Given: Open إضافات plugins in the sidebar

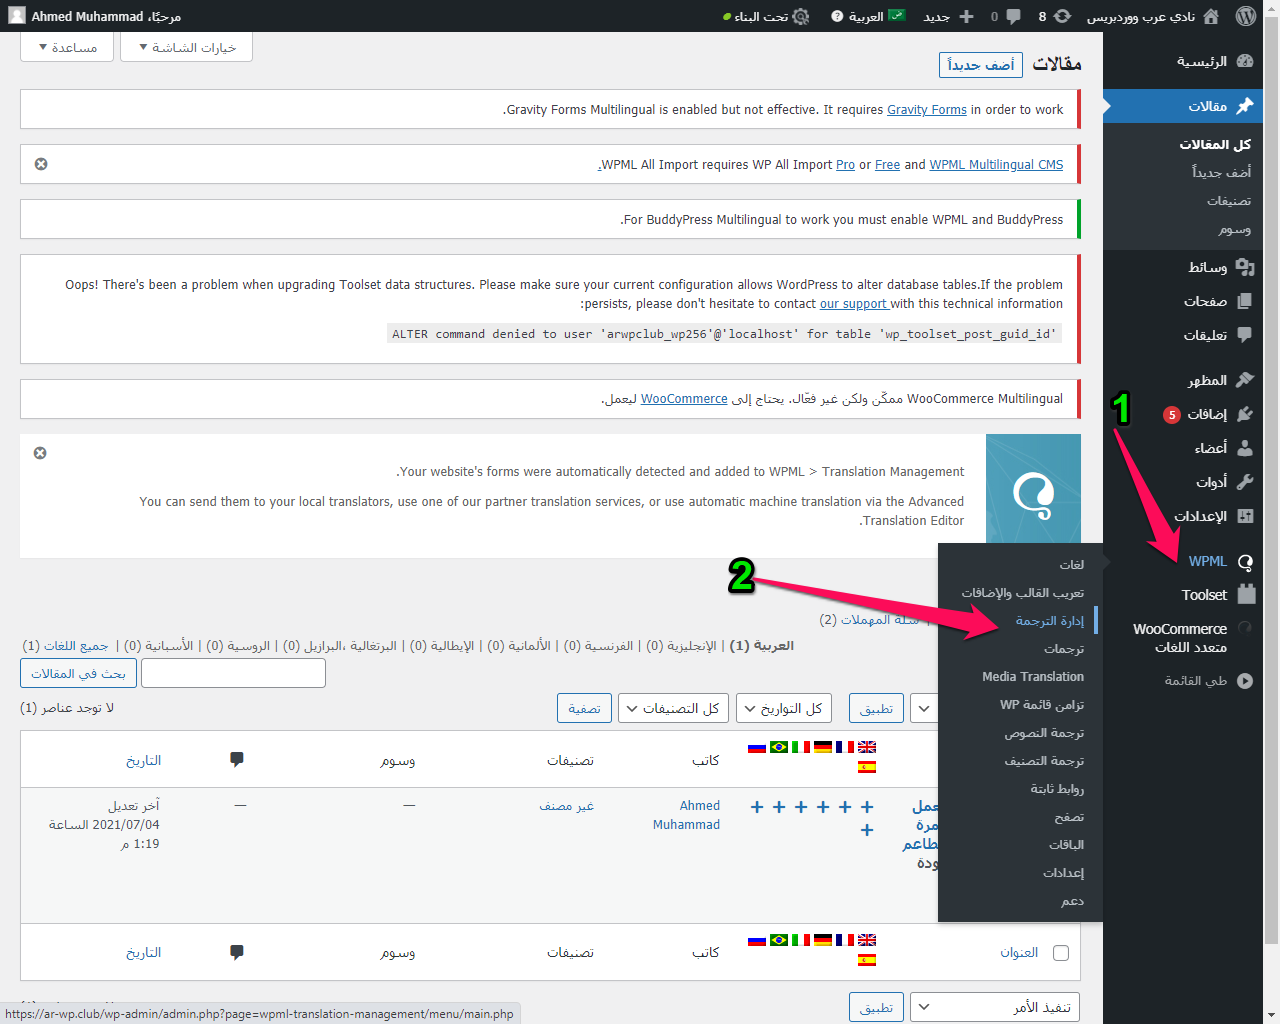Looking at the screenshot, I should pos(1184,414).
